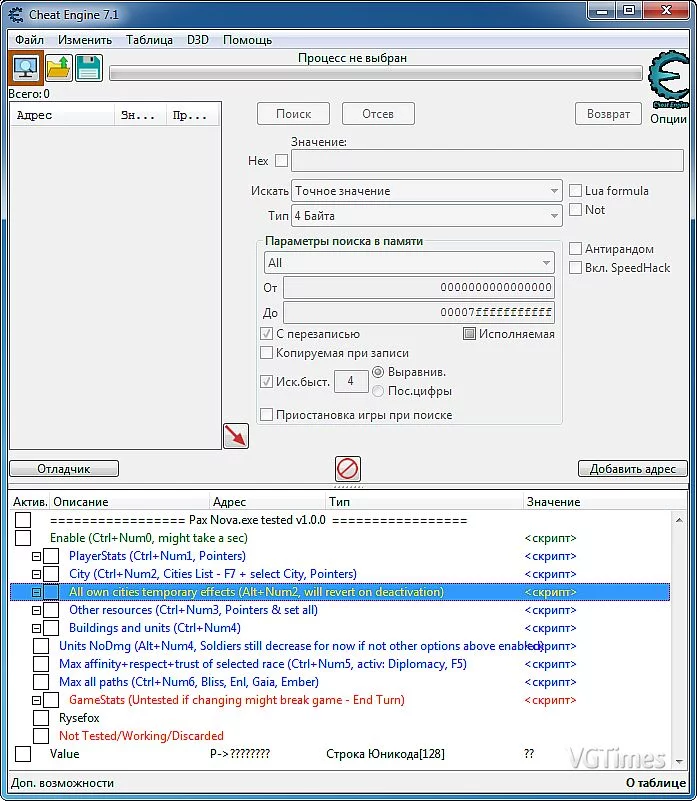Open Cheat Engine logo settings icon
This screenshot has width=697, height=801.
[669, 79]
